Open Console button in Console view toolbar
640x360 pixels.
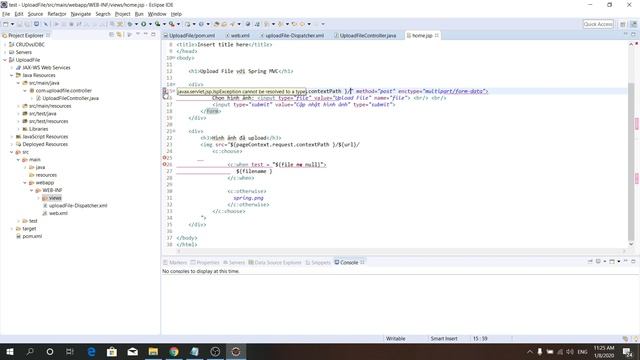coord(612,262)
